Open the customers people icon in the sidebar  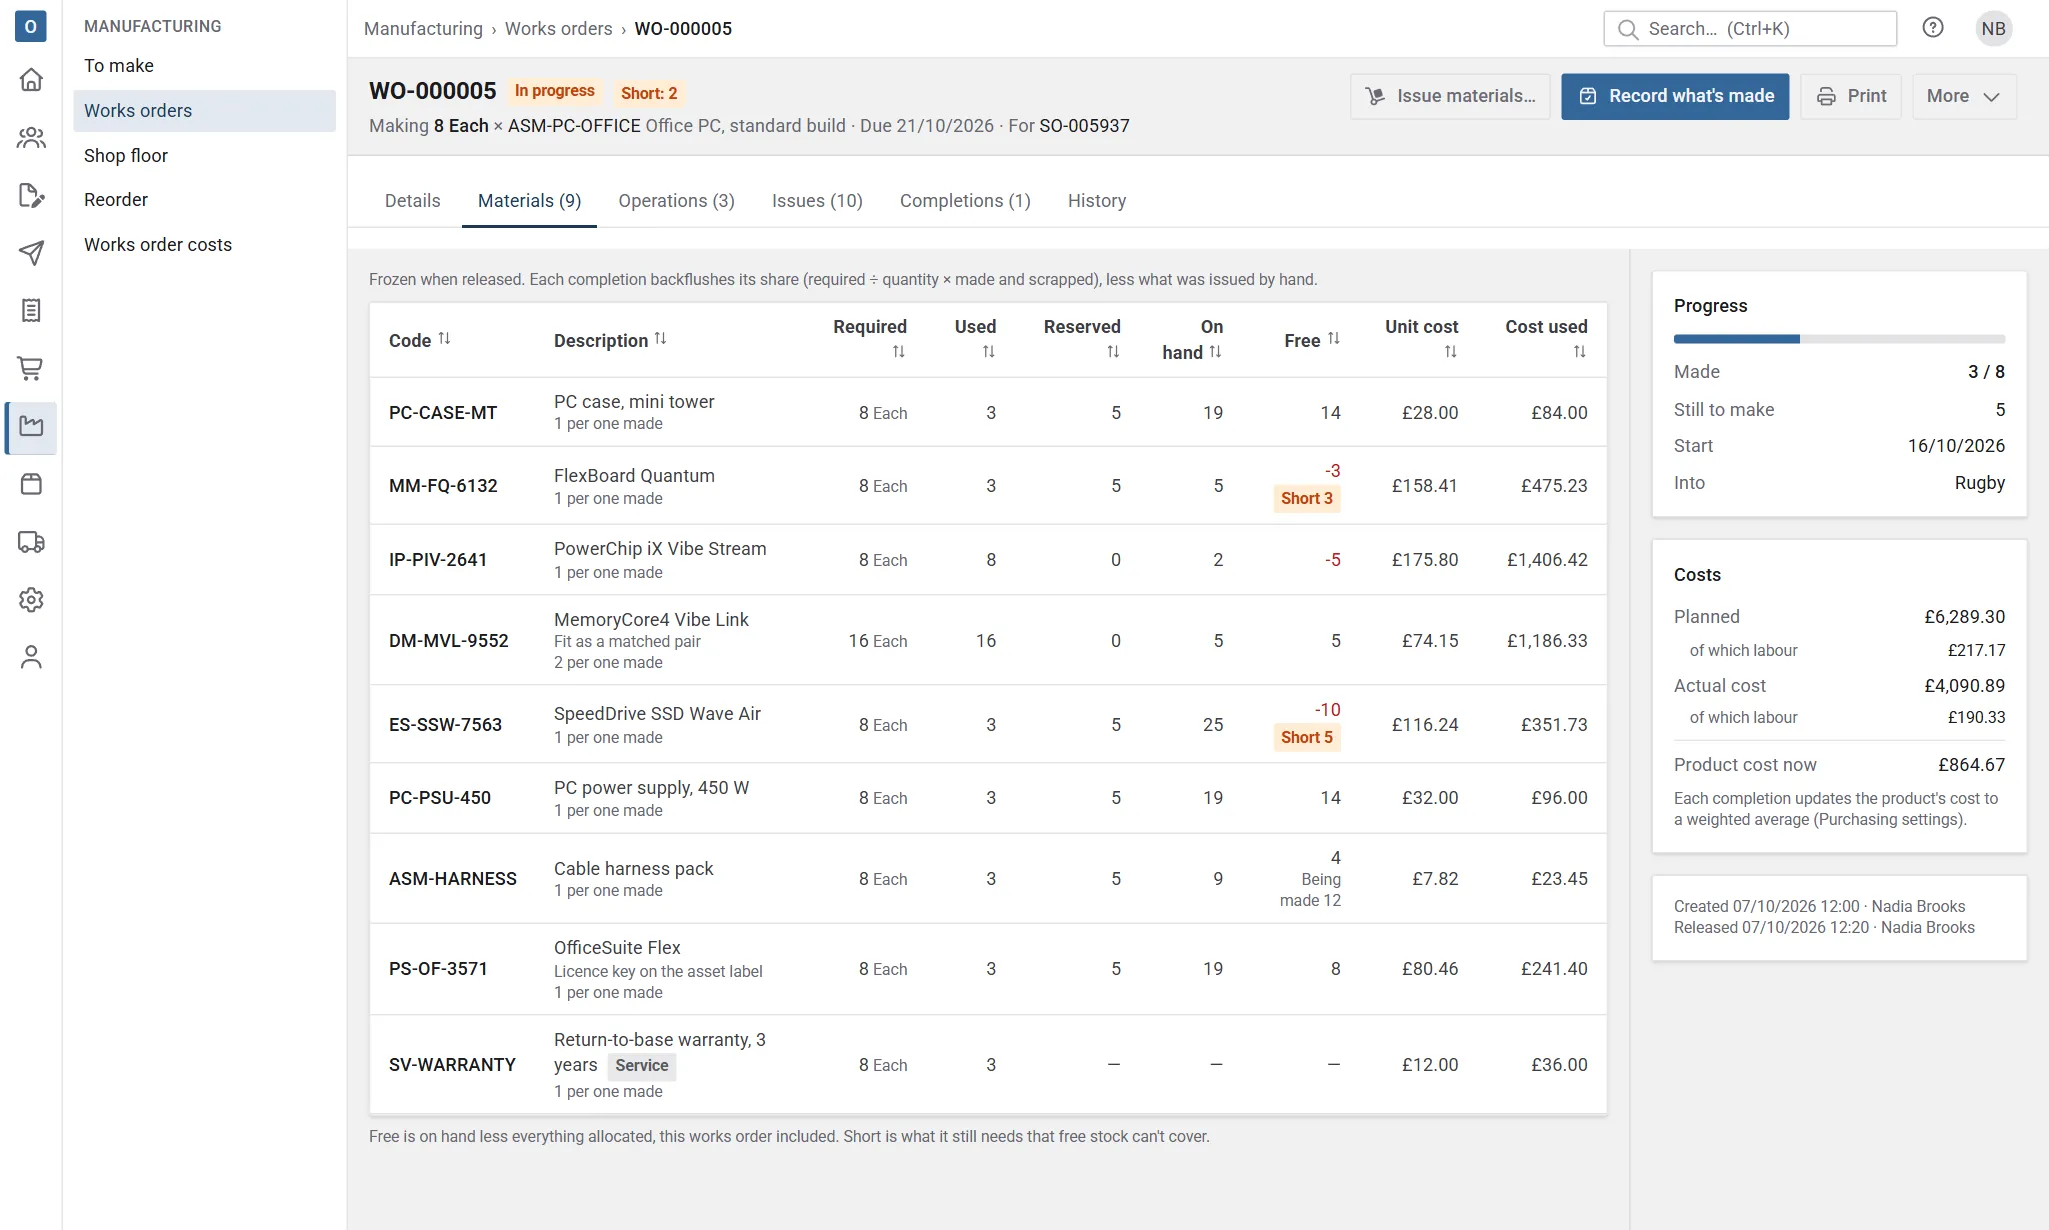(31, 137)
